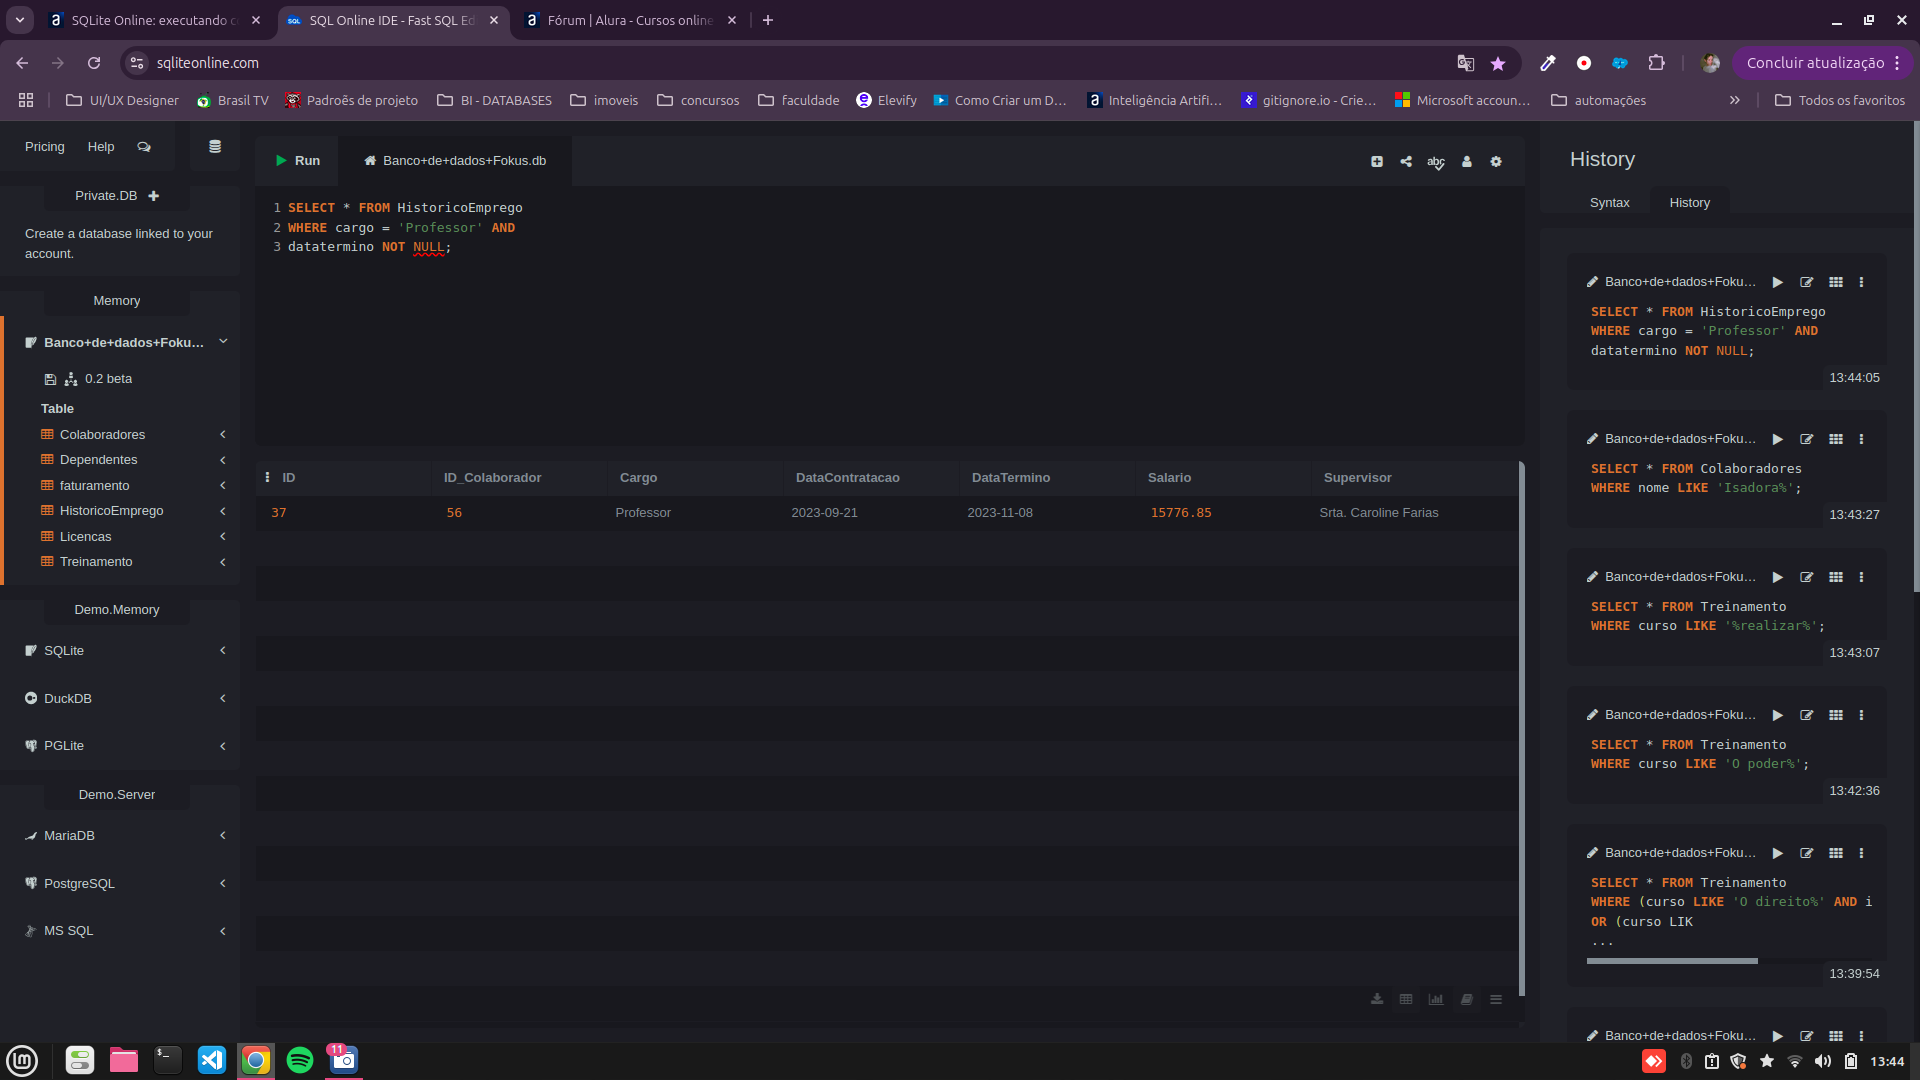Click inside the SQL editor line 3
The image size is (1920, 1080).
tap(369, 247)
